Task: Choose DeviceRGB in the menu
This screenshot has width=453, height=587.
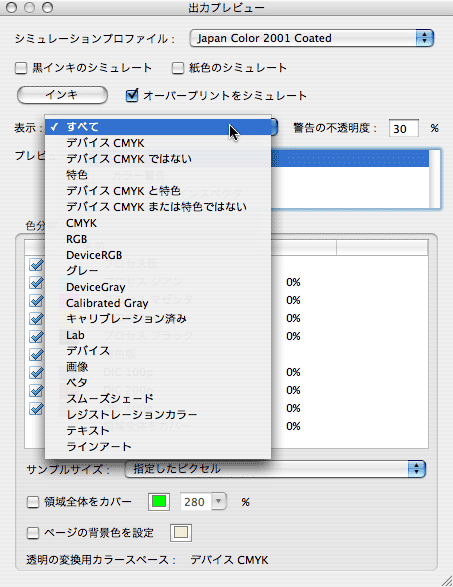Action: click(x=158, y=255)
